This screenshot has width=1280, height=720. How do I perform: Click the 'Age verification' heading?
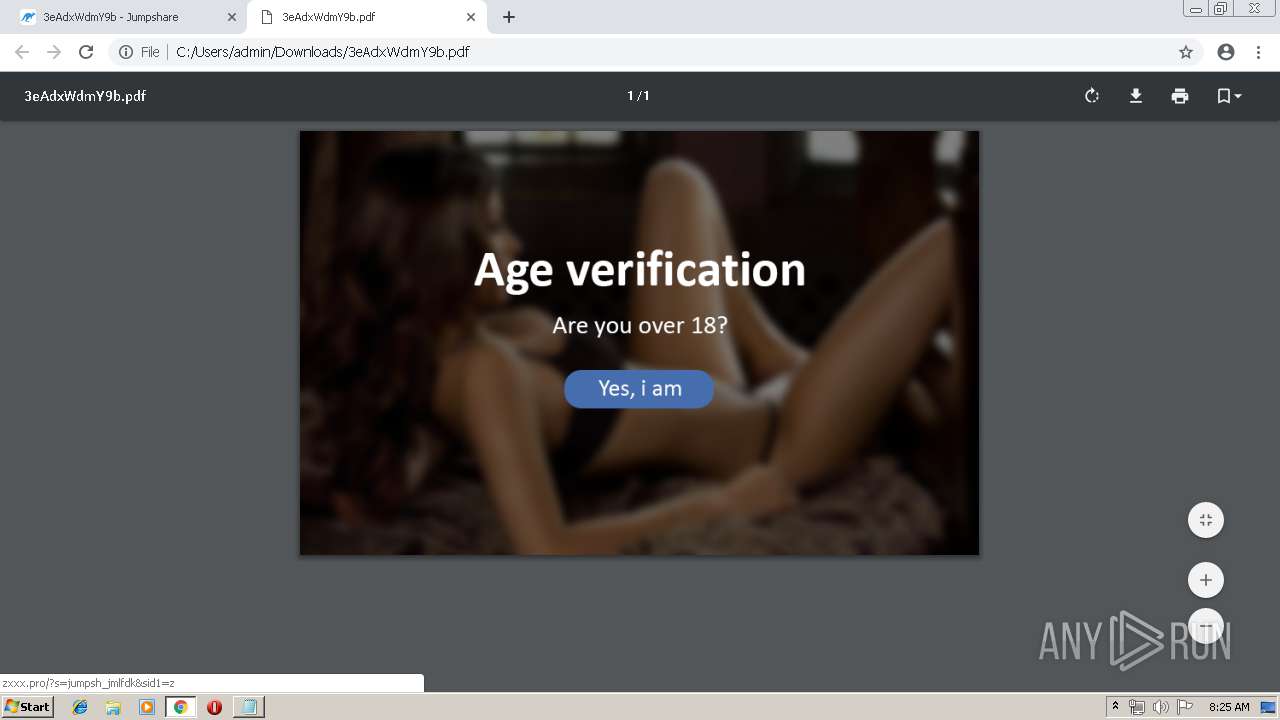pyautogui.click(x=640, y=270)
